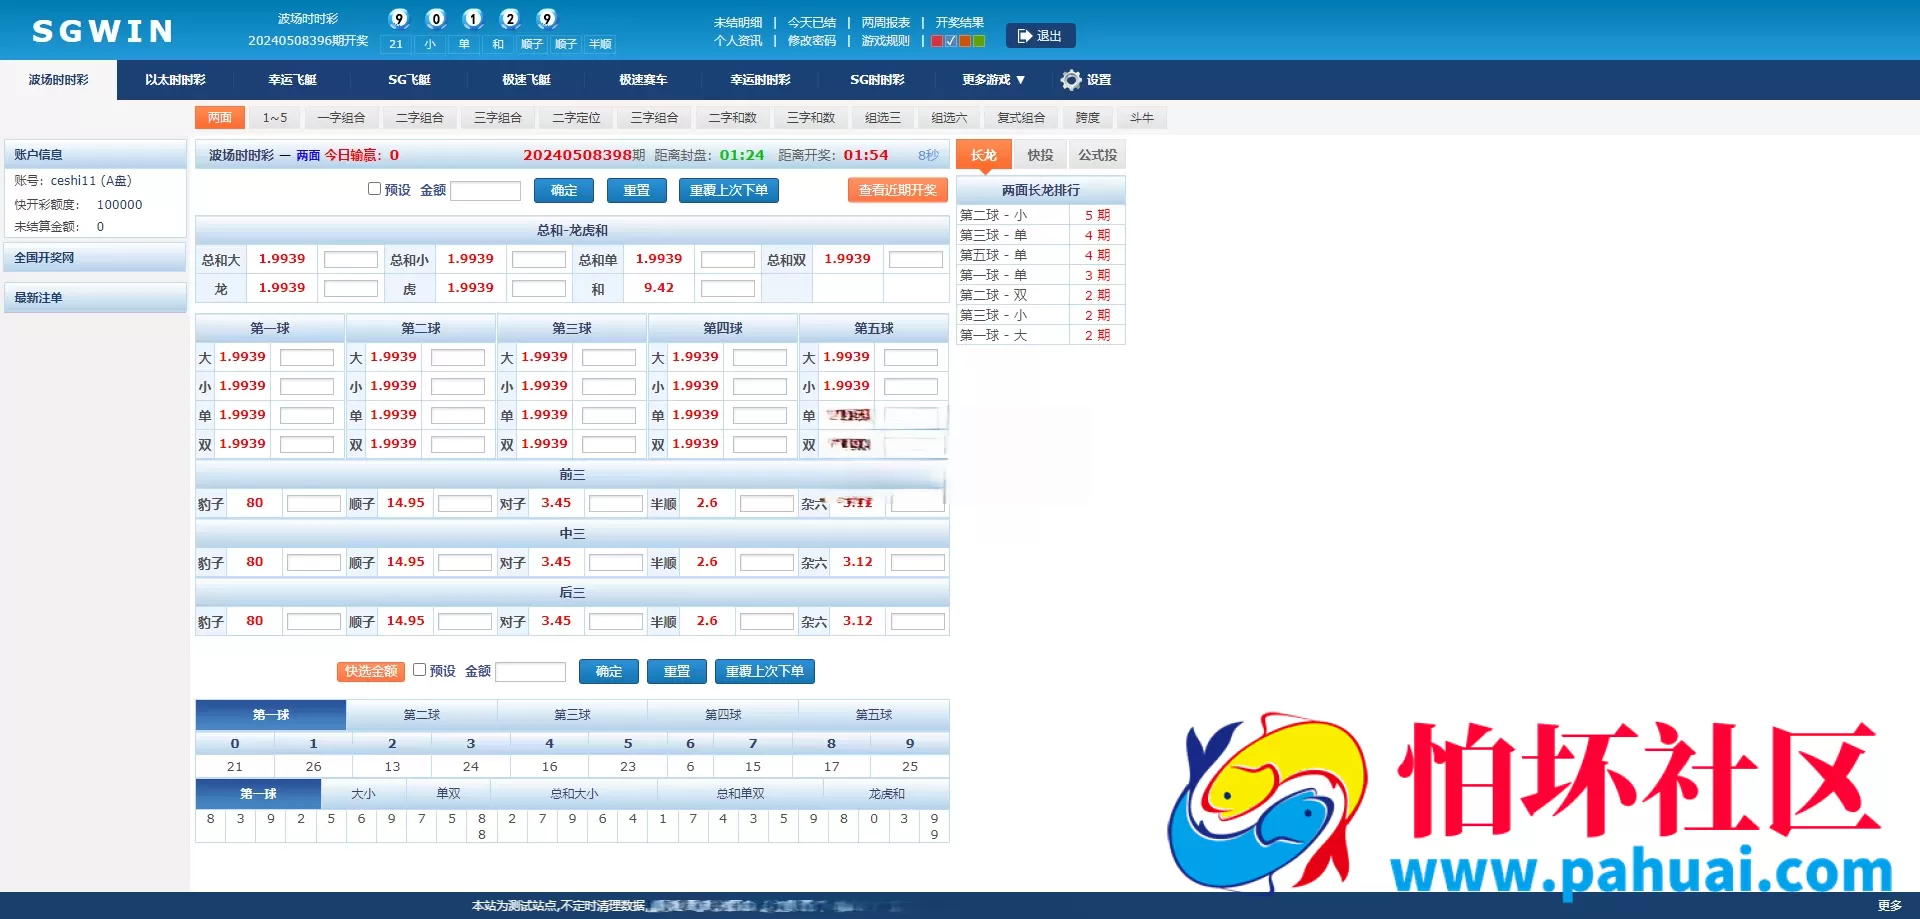This screenshot has width=1920, height=919.
Task: Open the 两周报表 link
Action: pyautogui.click(x=886, y=22)
